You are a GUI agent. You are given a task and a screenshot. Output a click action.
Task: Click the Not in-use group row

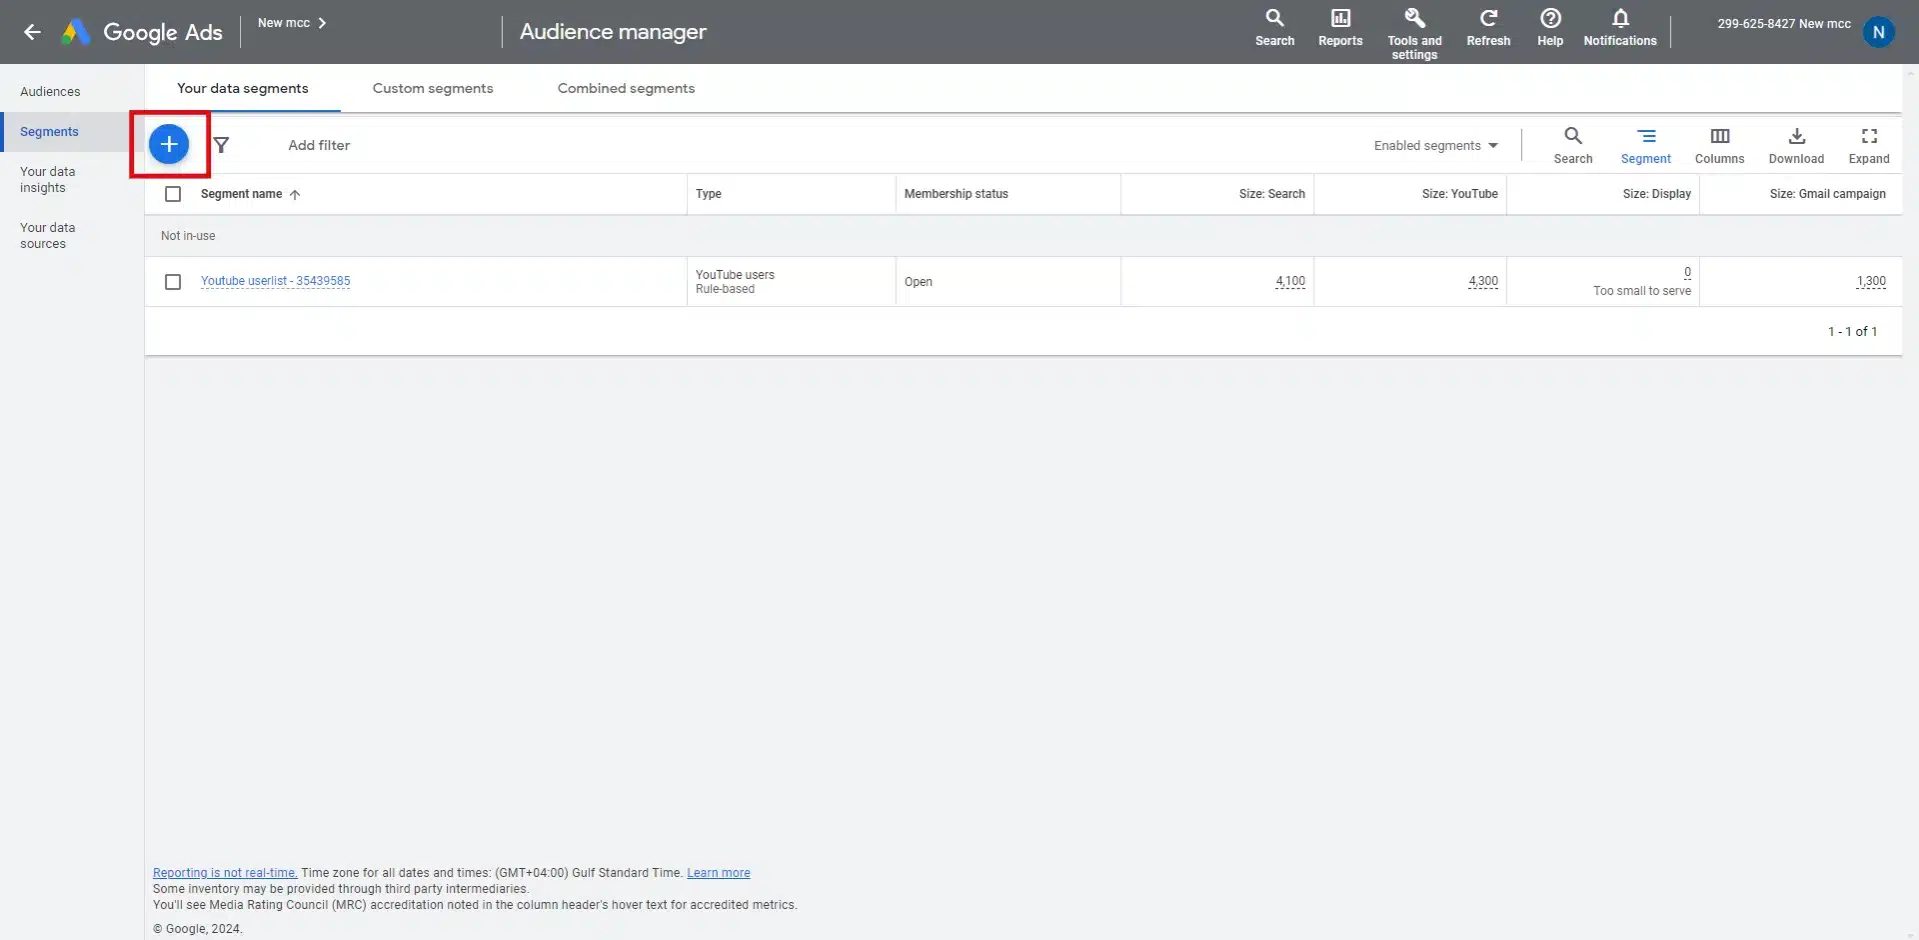(1023, 236)
